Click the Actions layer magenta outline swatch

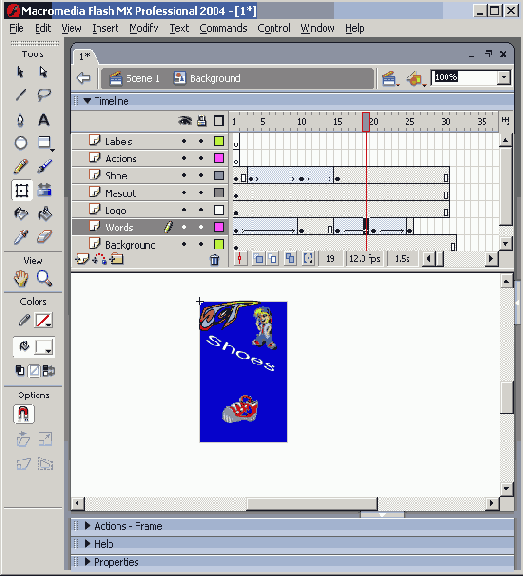pyautogui.click(x=219, y=158)
